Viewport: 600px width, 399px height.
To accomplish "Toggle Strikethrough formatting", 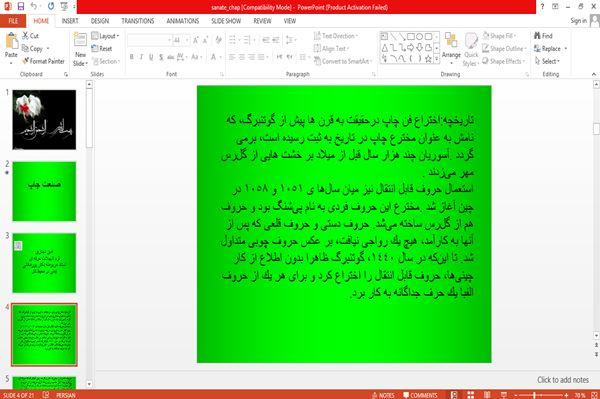I will (x=171, y=57).
